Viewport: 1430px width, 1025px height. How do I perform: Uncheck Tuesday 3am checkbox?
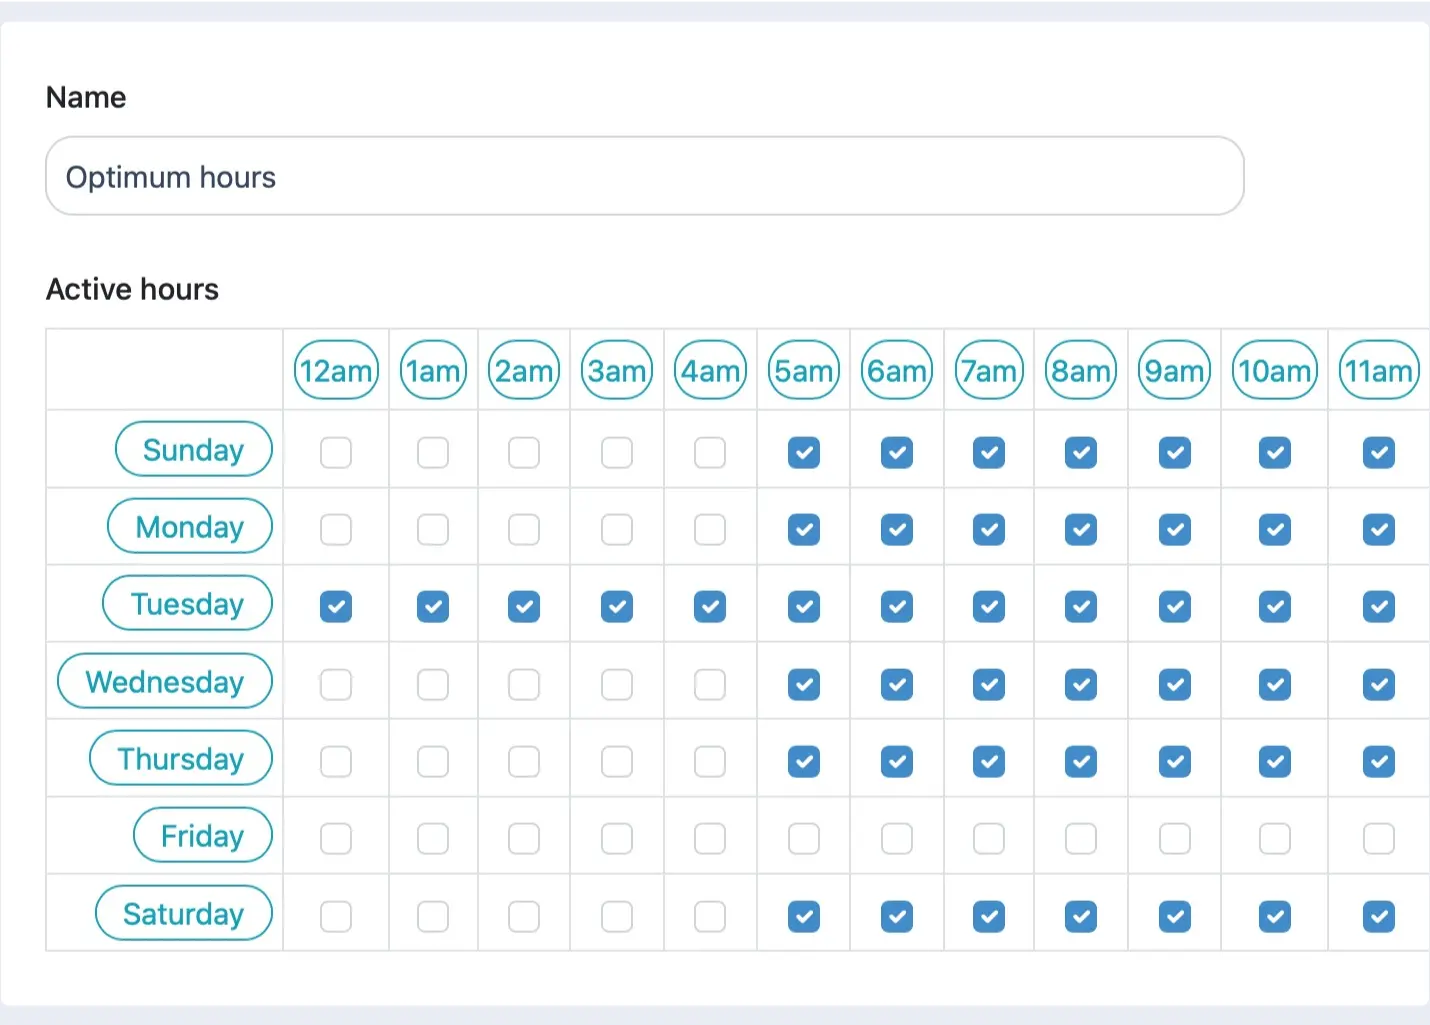pyautogui.click(x=617, y=607)
